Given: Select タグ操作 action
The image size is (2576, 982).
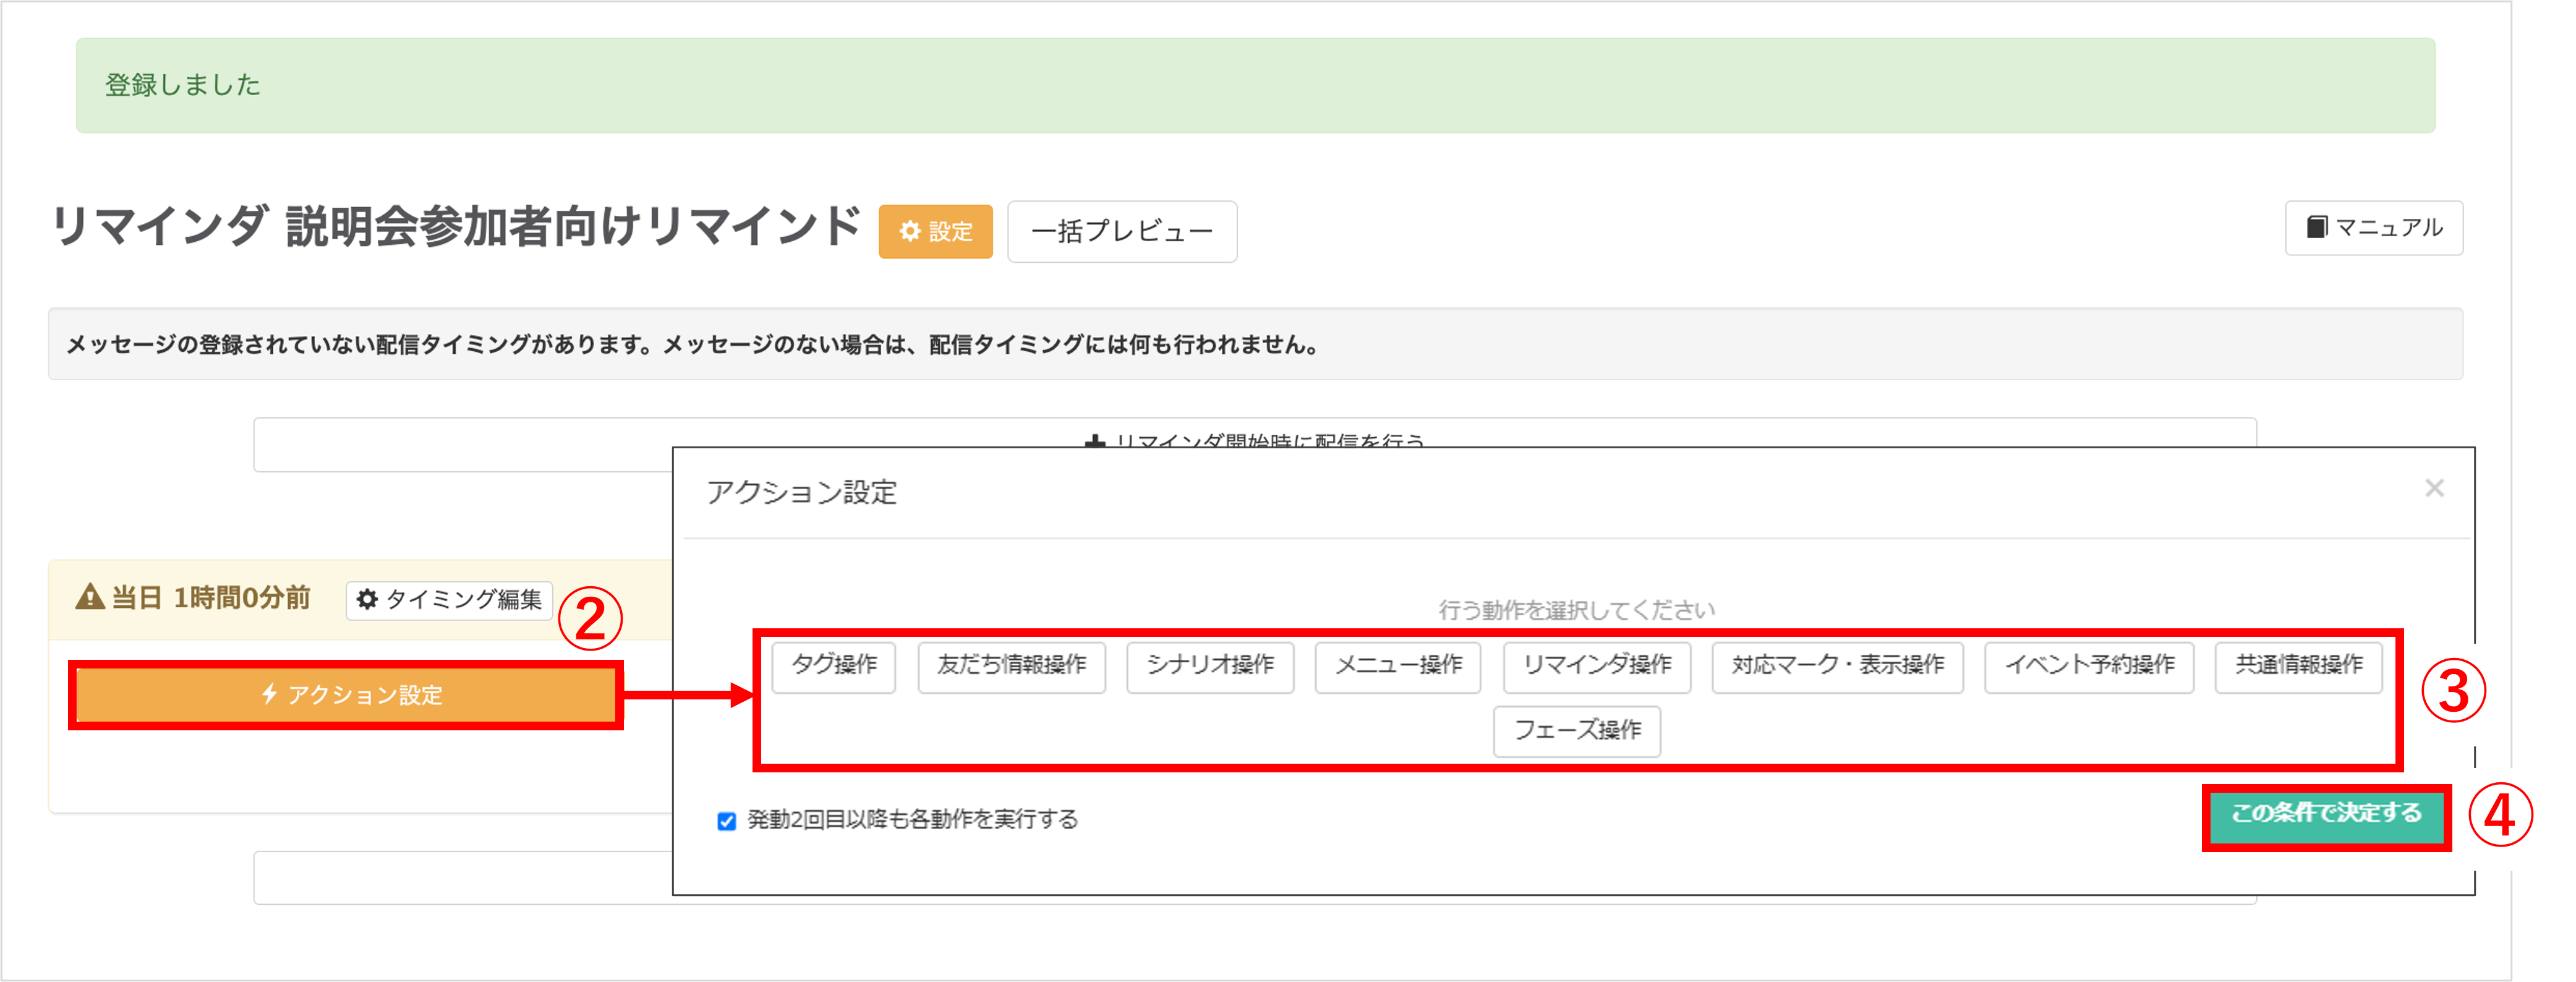Looking at the screenshot, I should click(x=834, y=666).
